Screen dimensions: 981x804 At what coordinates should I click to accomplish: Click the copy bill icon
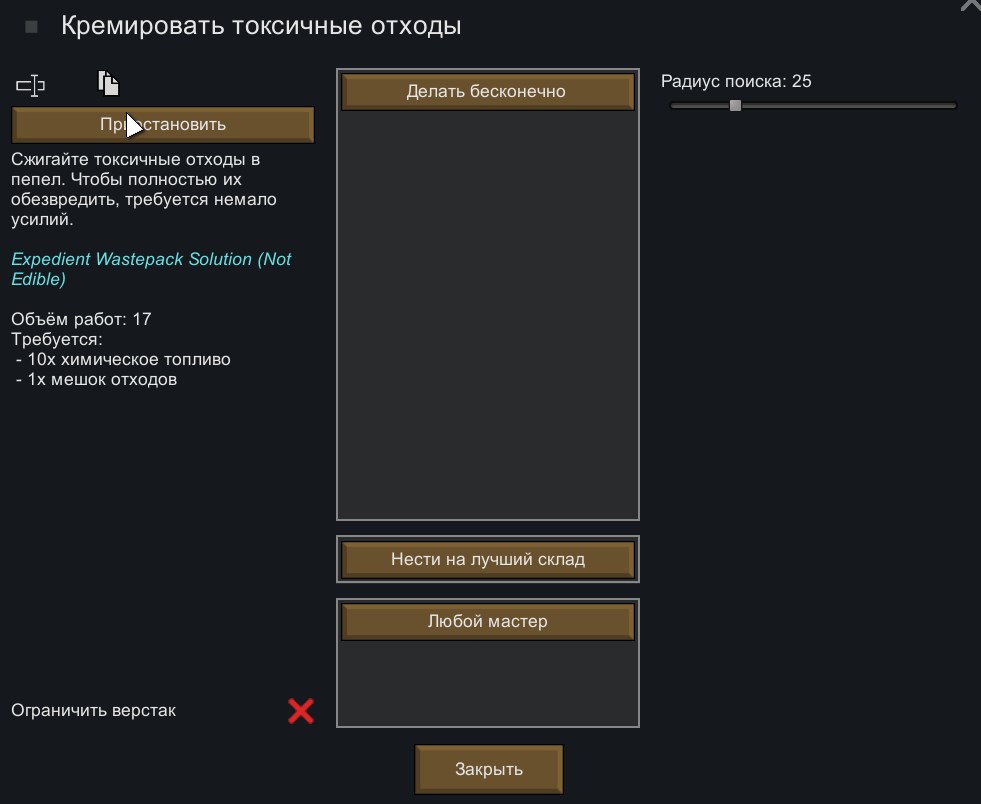pos(108,84)
